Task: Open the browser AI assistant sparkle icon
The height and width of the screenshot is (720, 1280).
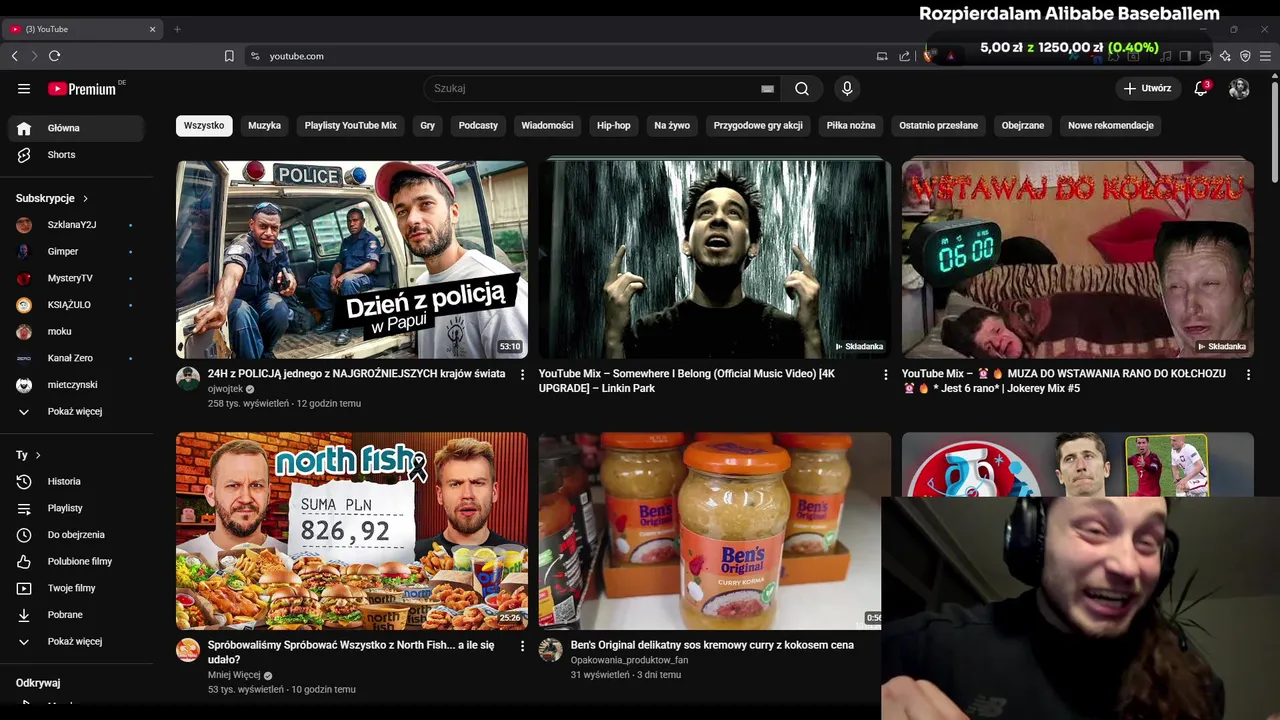Action: (1225, 56)
